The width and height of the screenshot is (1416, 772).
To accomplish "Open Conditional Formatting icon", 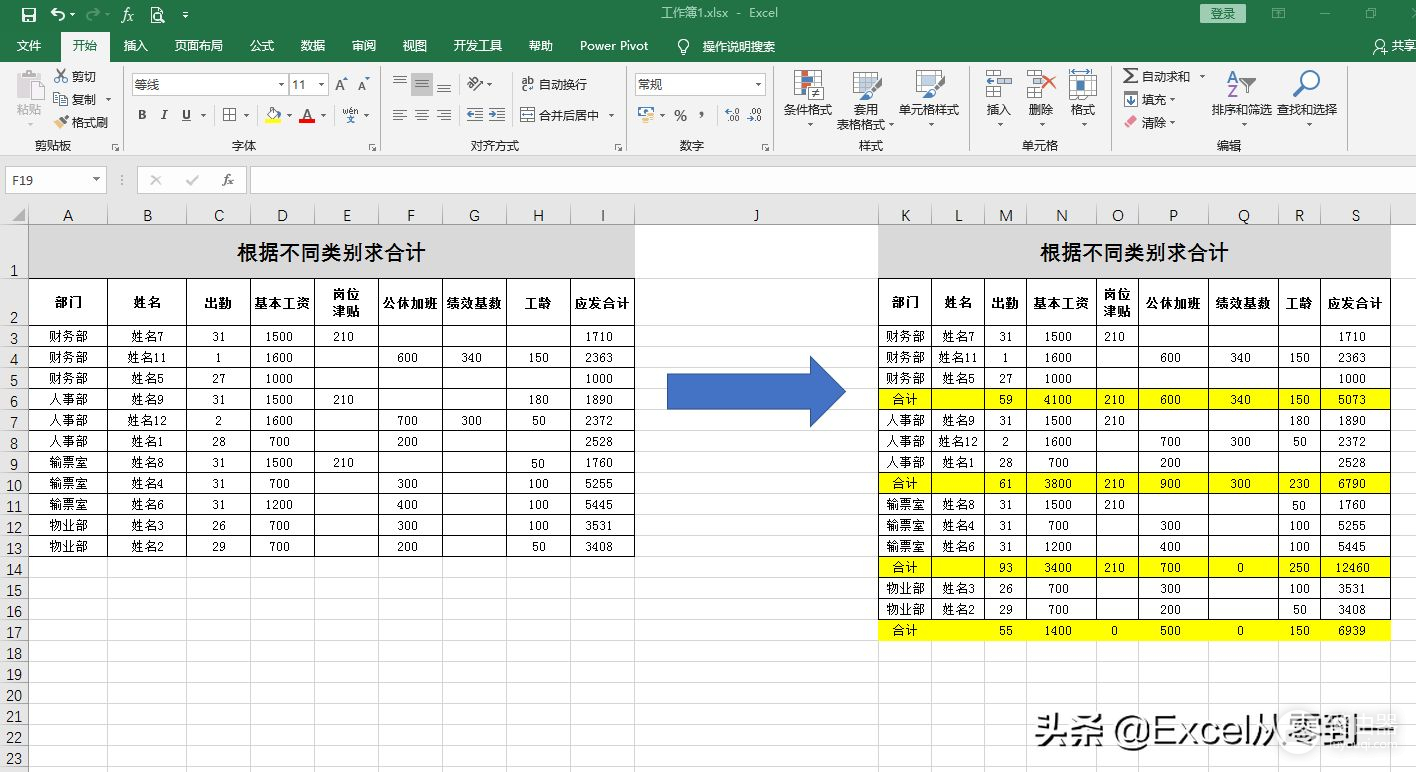I will [807, 86].
